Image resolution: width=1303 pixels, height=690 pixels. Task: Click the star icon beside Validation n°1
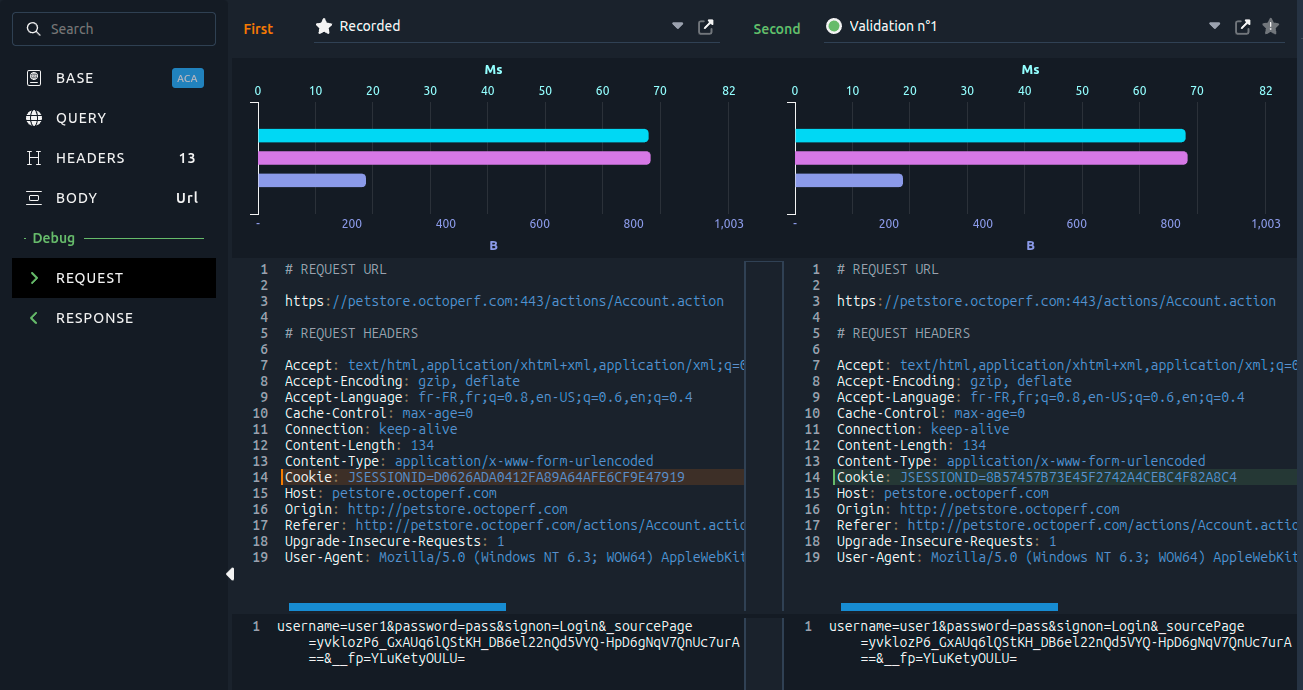coord(1271,27)
